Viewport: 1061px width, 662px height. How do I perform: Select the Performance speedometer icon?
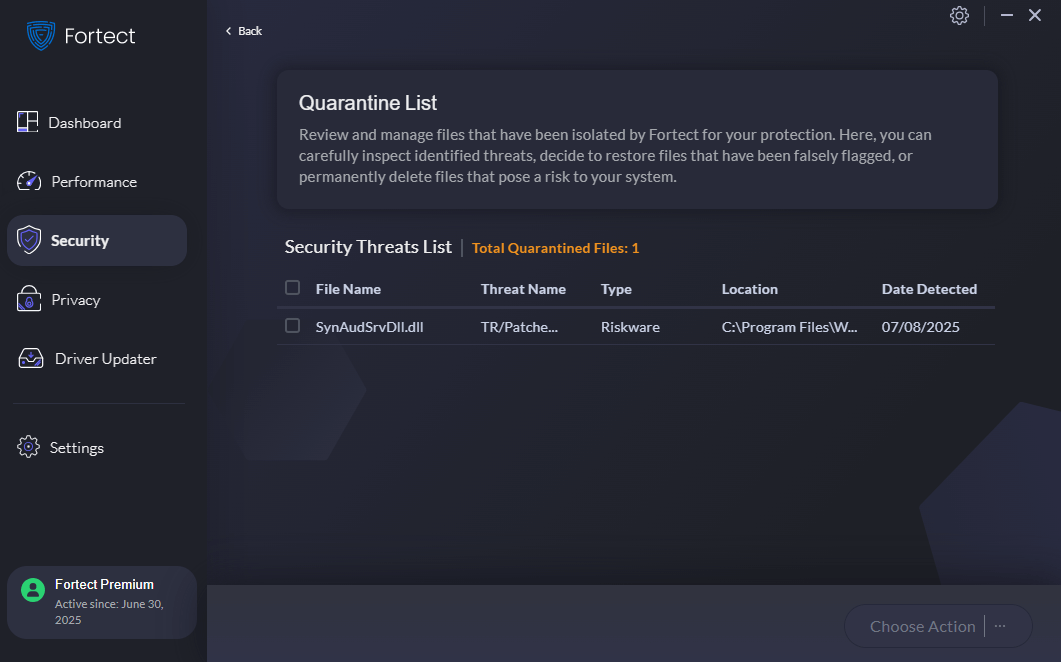click(x=27, y=181)
